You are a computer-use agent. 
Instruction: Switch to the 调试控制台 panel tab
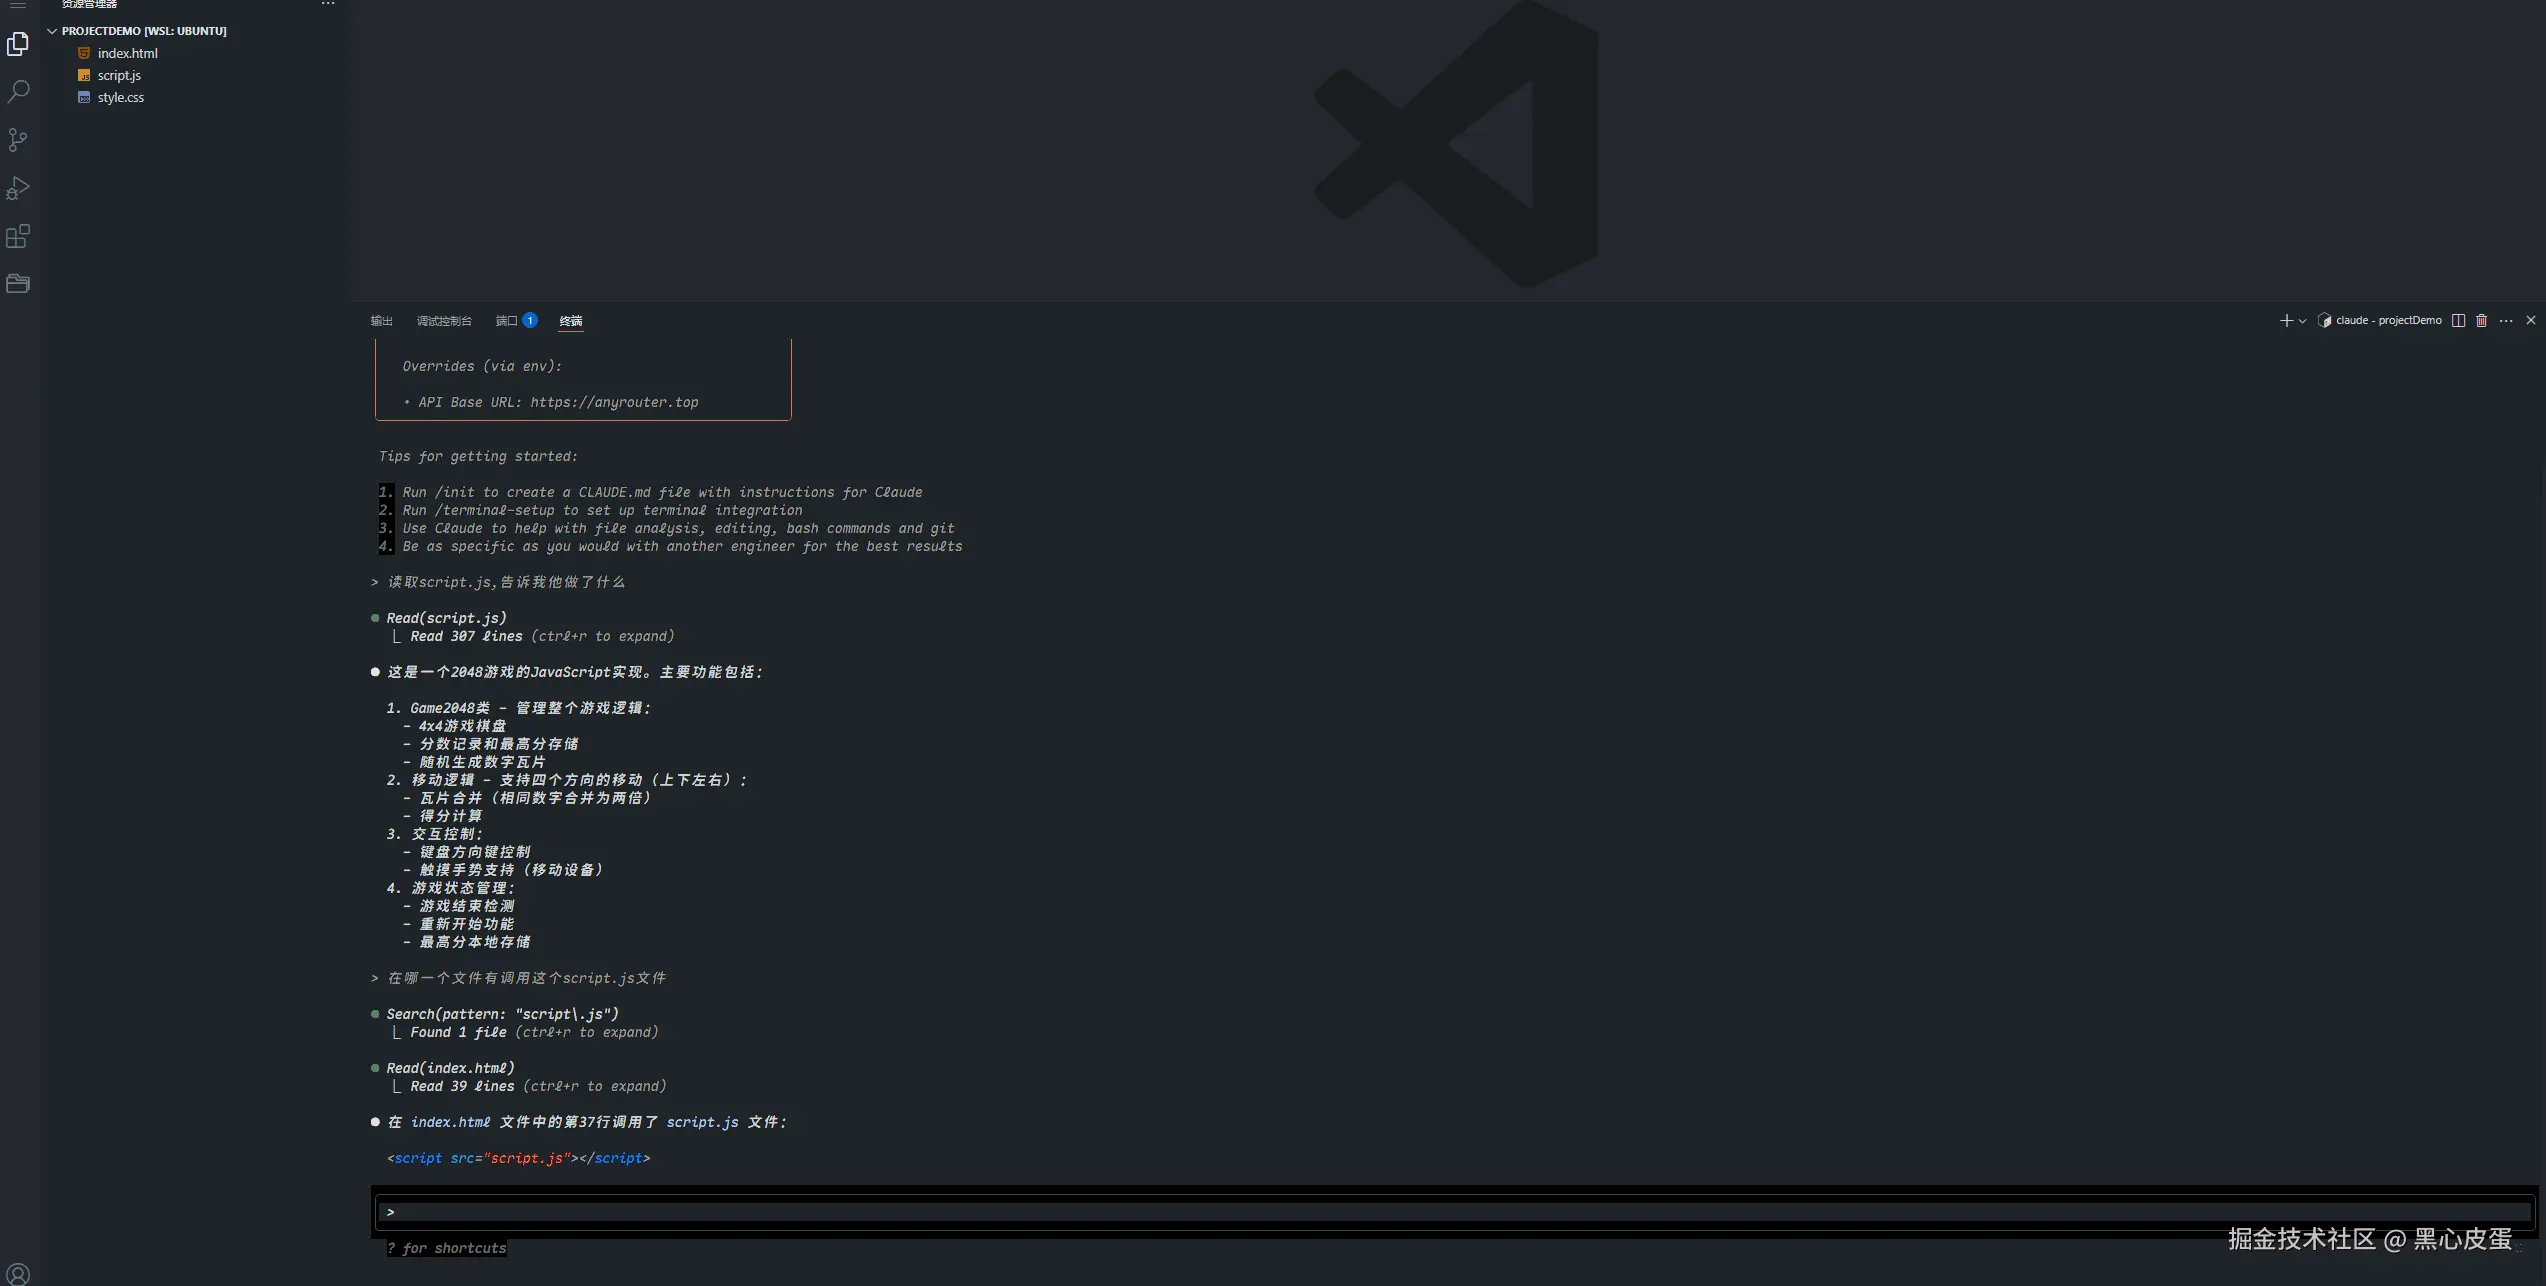click(x=444, y=321)
